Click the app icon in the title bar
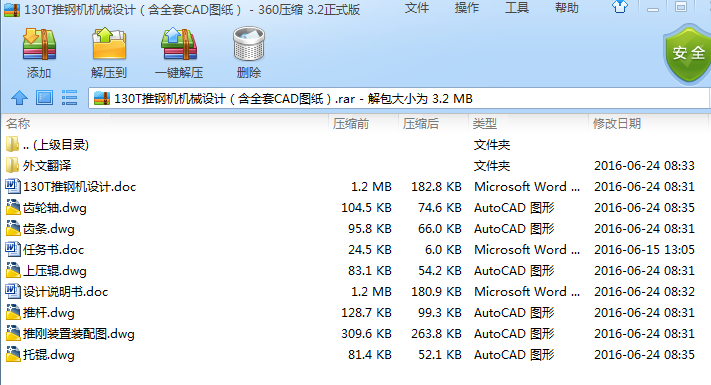This screenshot has width=711, height=385. (11, 10)
